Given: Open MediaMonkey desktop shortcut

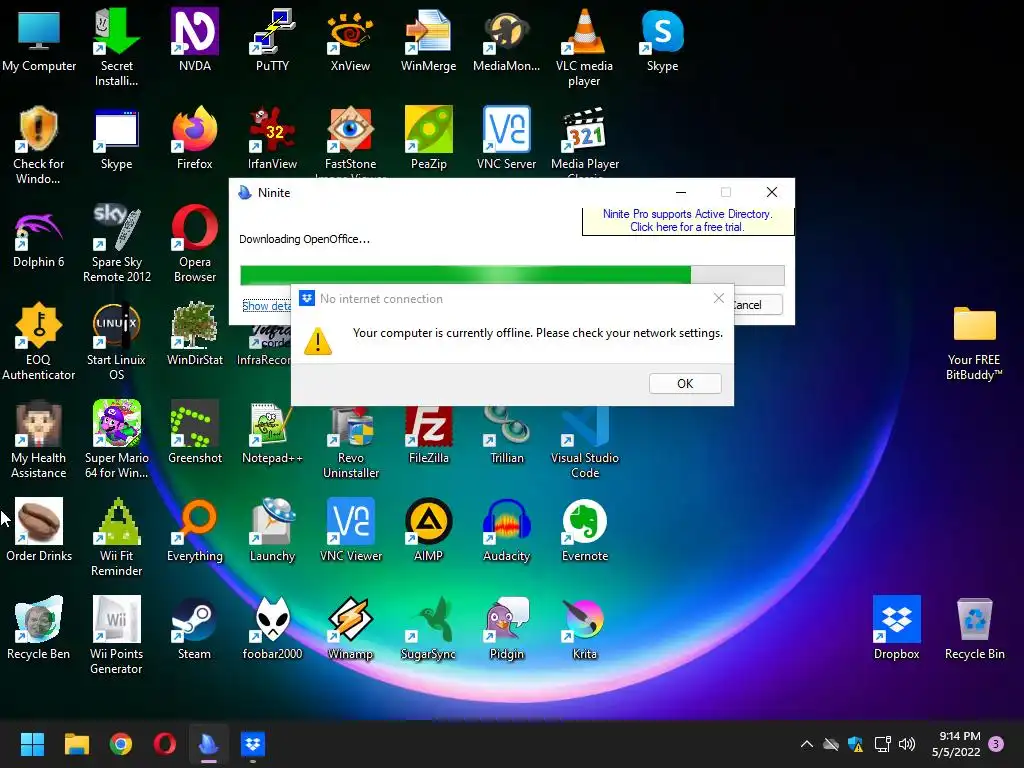Looking at the screenshot, I should [x=506, y=41].
